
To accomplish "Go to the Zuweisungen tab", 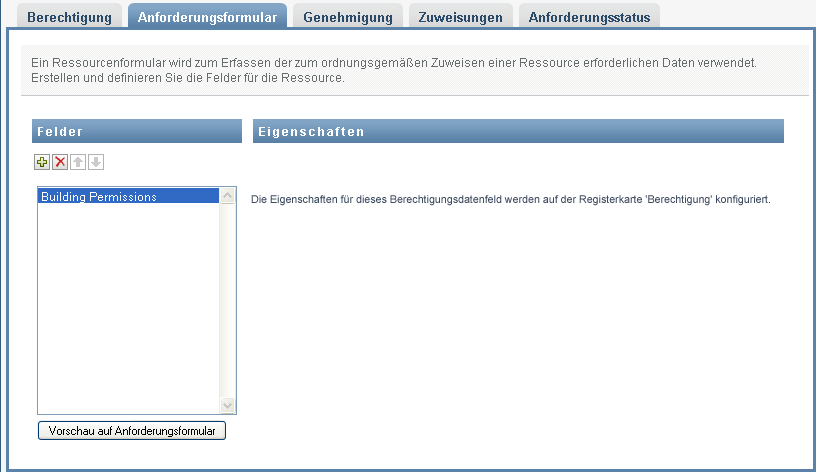I will coord(461,17).
